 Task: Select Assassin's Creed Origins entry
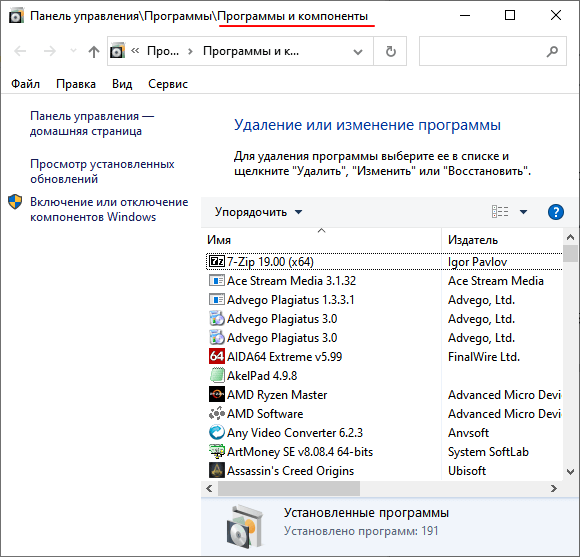pos(290,470)
